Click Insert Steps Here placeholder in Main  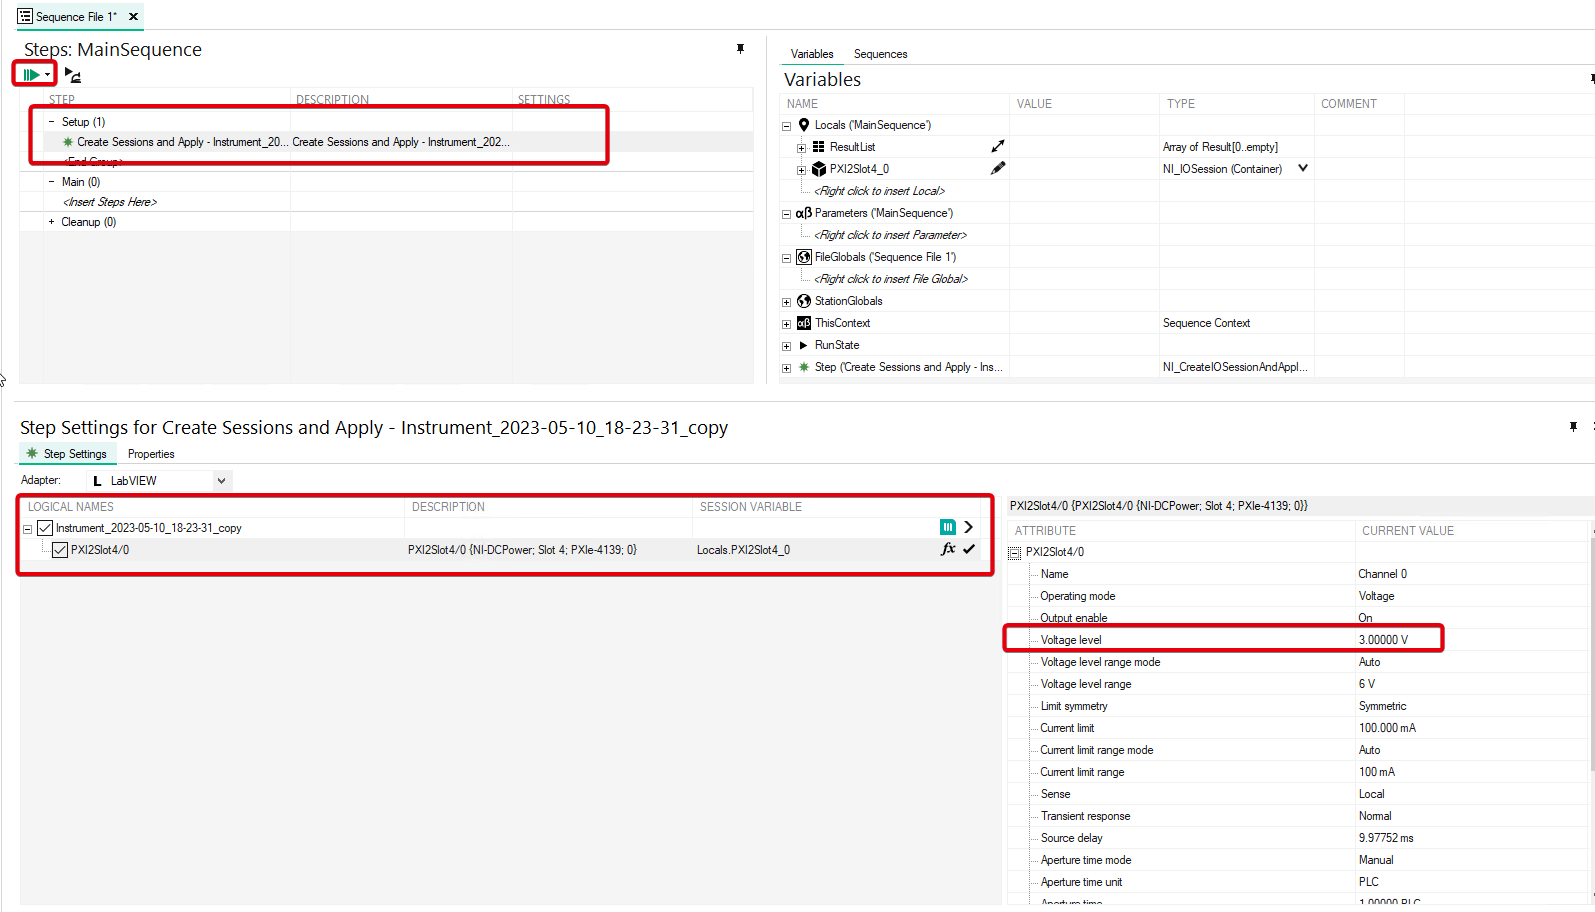(110, 202)
